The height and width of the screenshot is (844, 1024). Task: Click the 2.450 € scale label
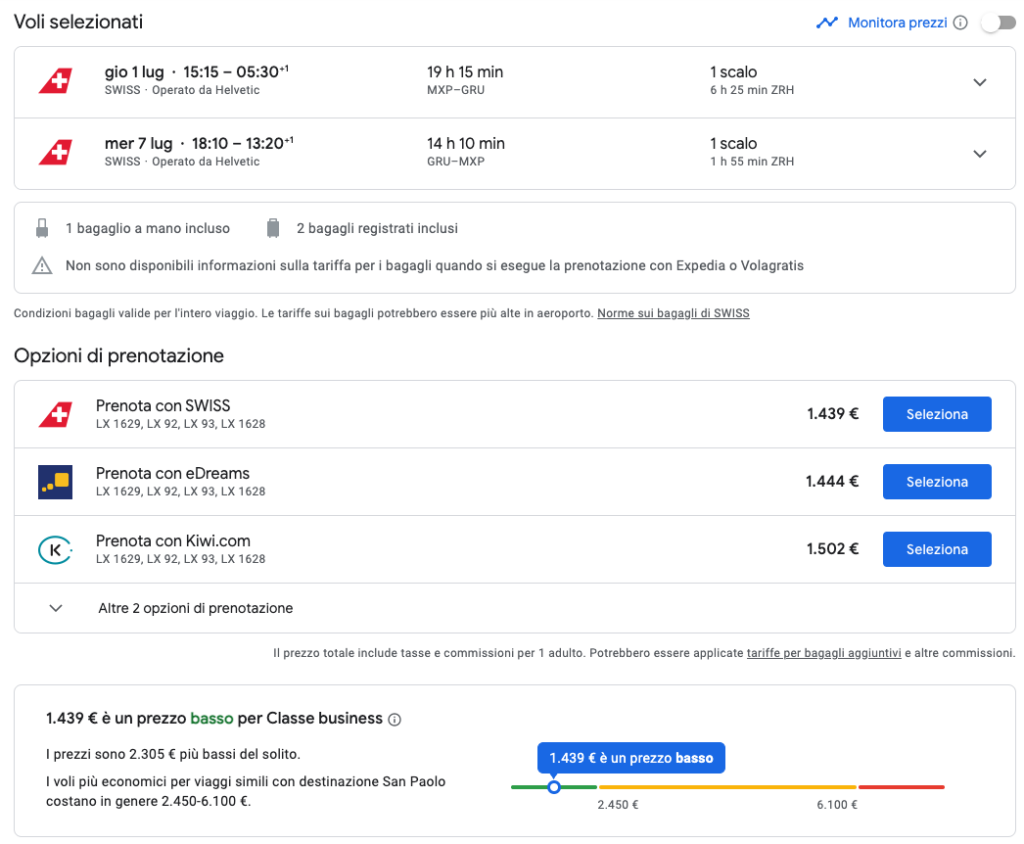point(618,805)
